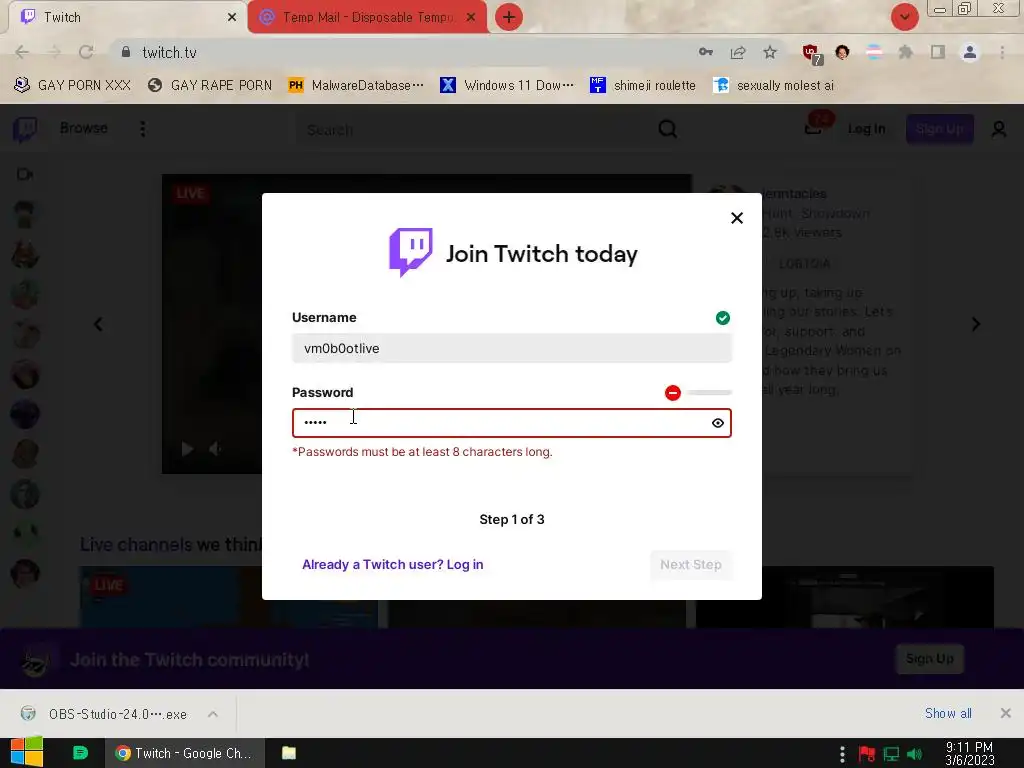The height and width of the screenshot is (768, 1024).
Task: Toggle password visibility eye icon
Action: click(x=718, y=423)
